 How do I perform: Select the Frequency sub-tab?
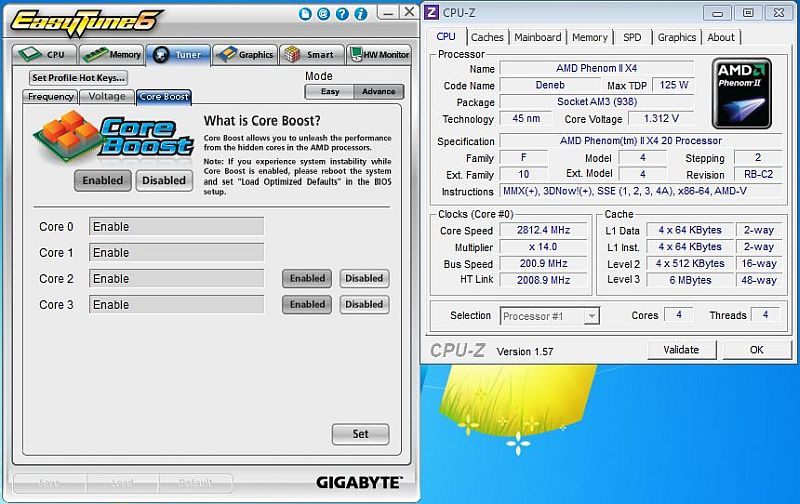click(x=51, y=96)
